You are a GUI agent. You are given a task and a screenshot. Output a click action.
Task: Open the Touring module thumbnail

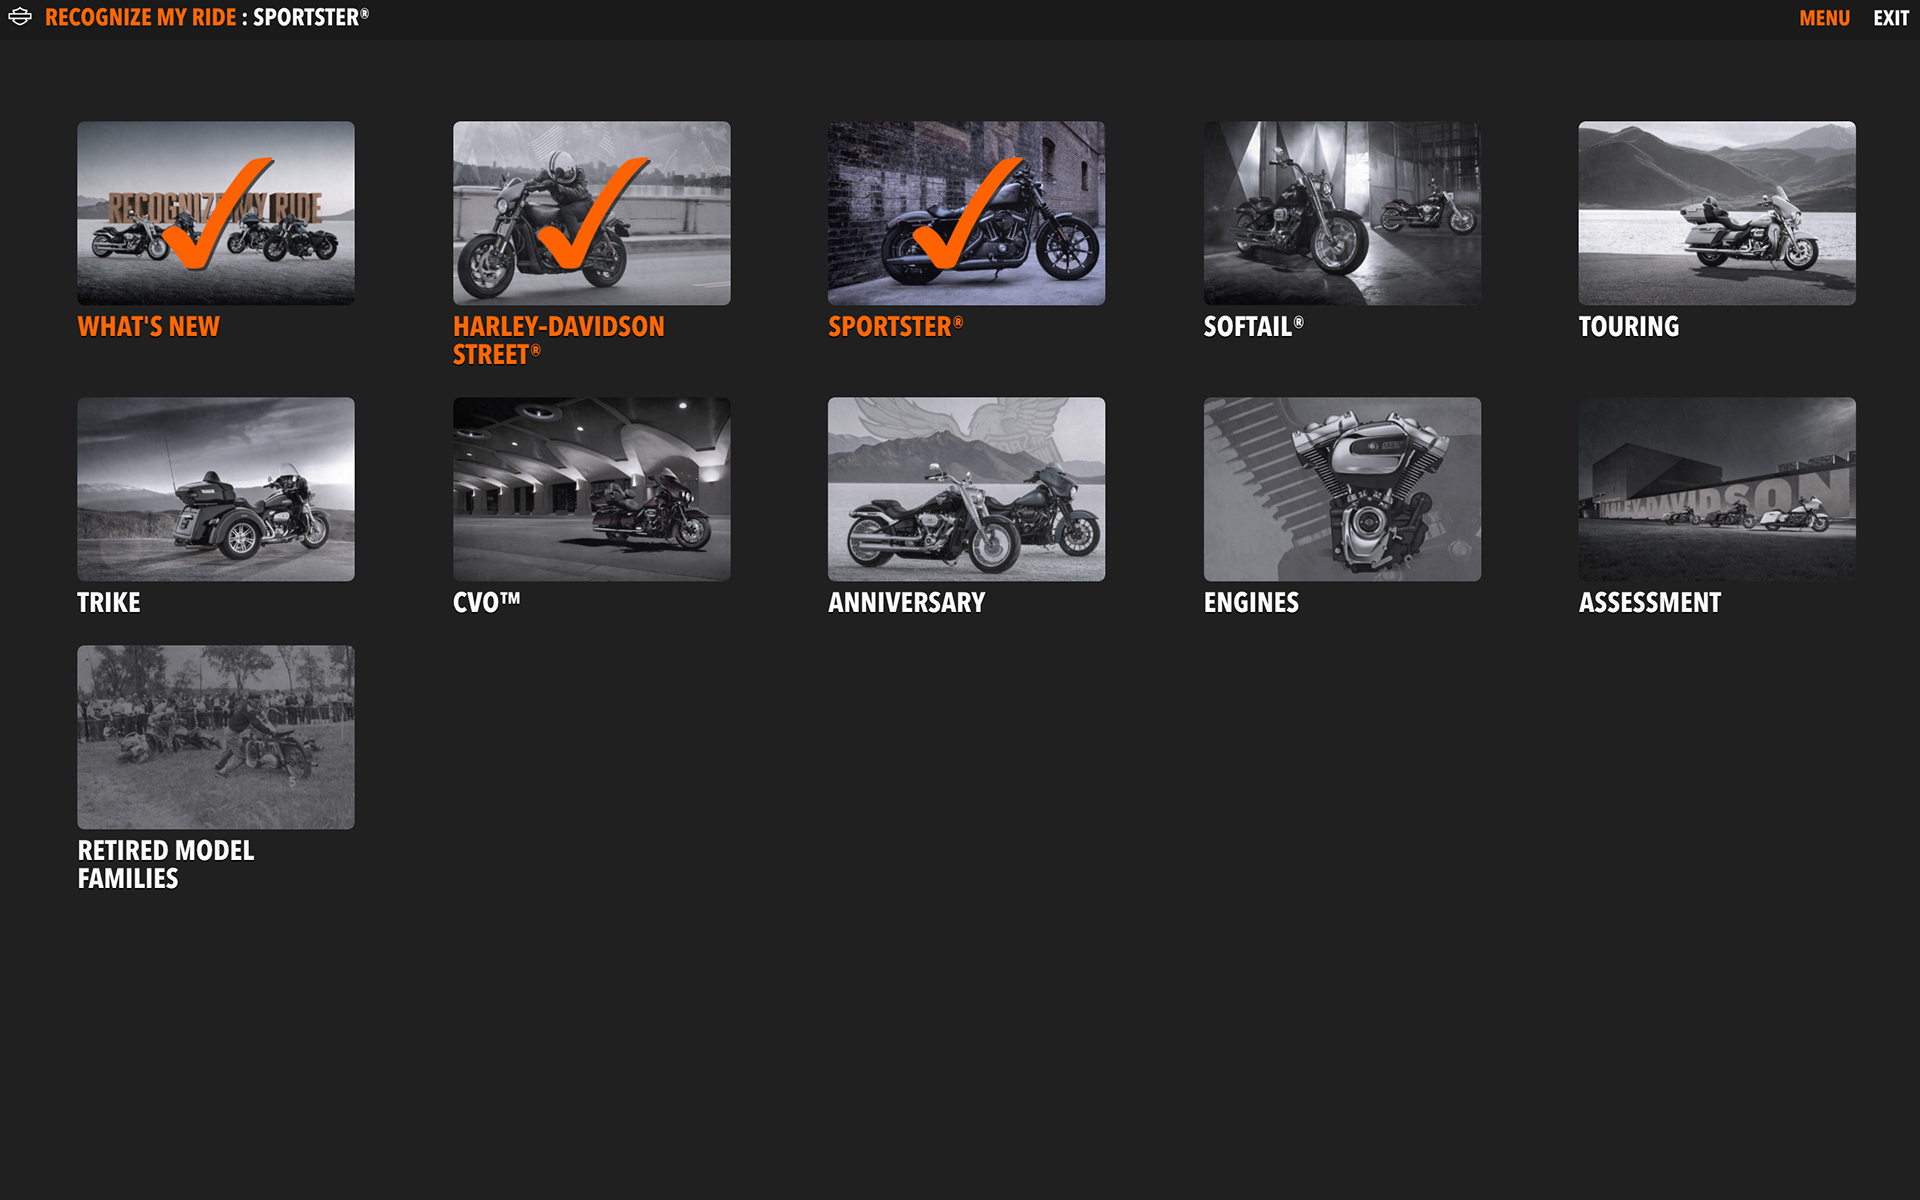click(x=1717, y=213)
